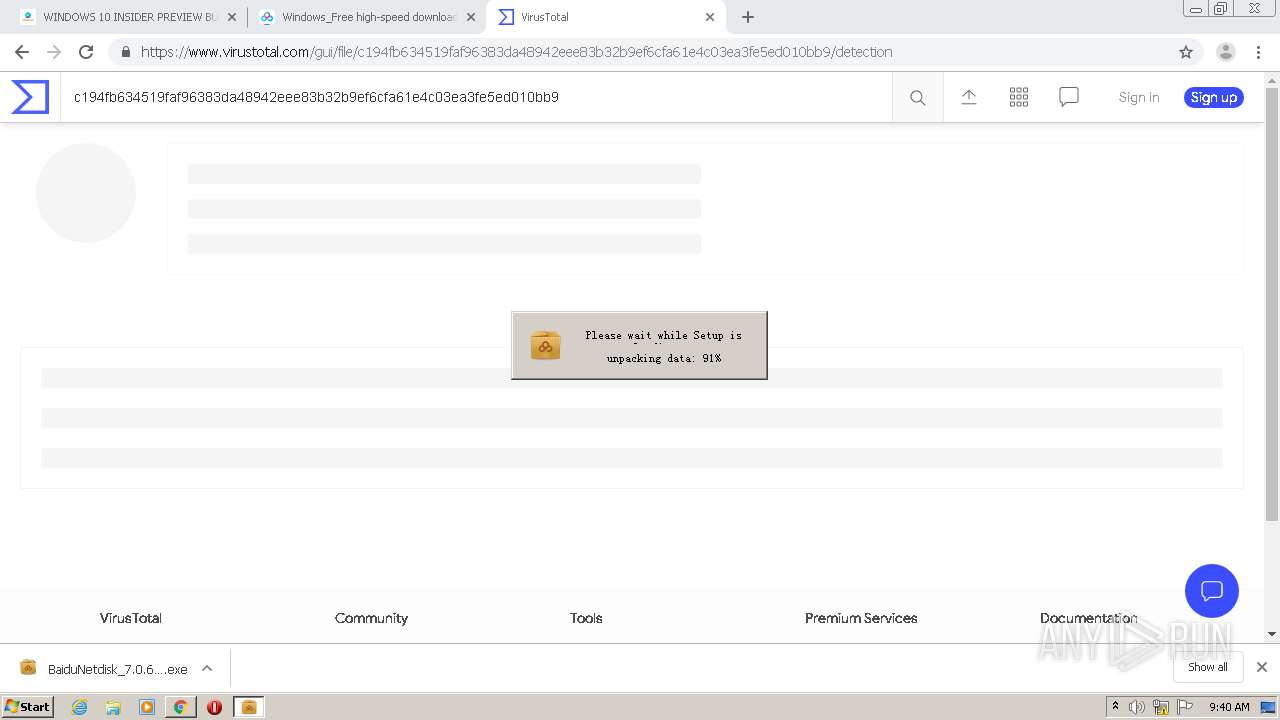Click the Setup unpacking progress dialog
This screenshot has width=1280, height=720.
[x=639, y=345]
